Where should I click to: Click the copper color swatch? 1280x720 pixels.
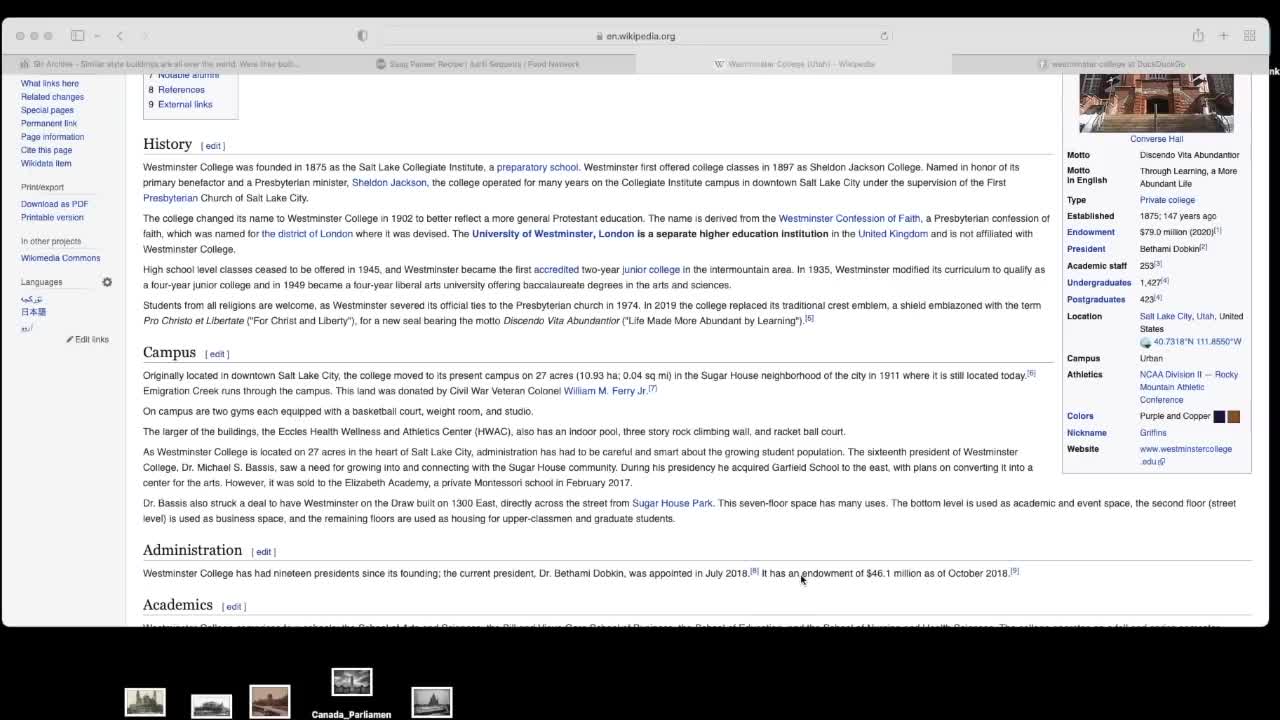pyautogui.click(x=1233, y=416)
